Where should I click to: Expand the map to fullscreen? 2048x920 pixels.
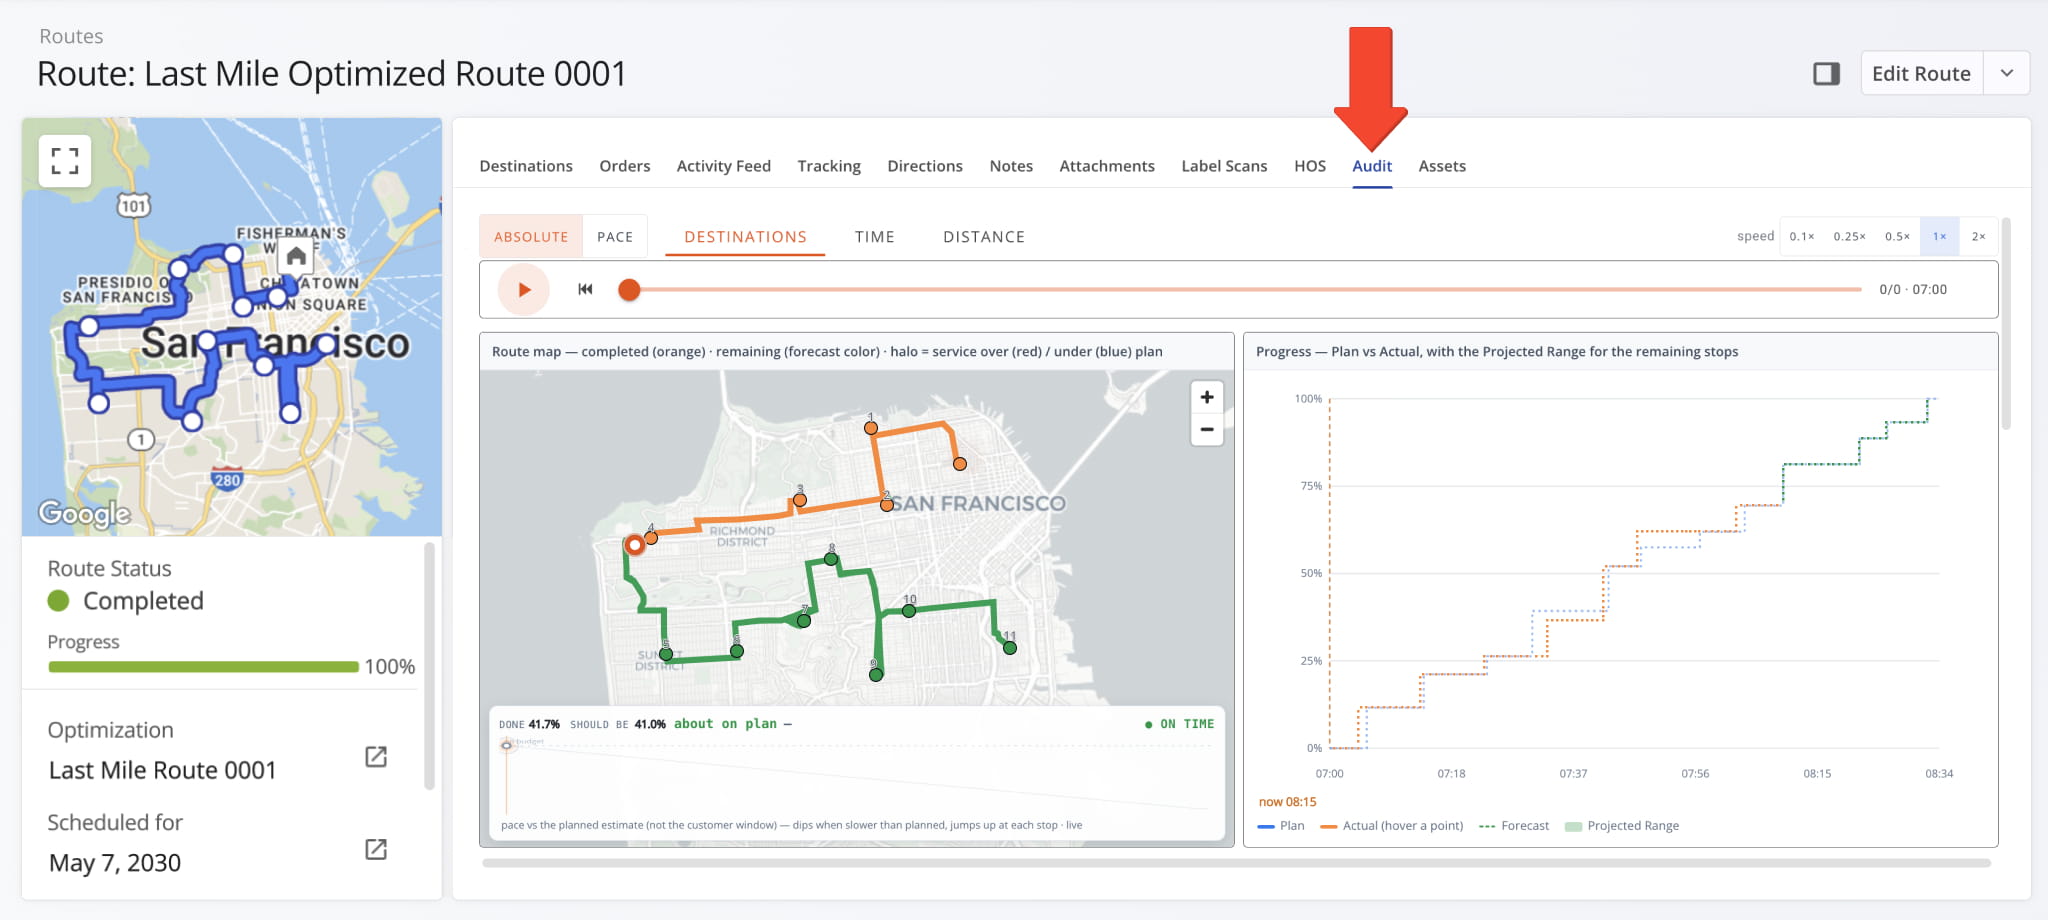[65, 161]
